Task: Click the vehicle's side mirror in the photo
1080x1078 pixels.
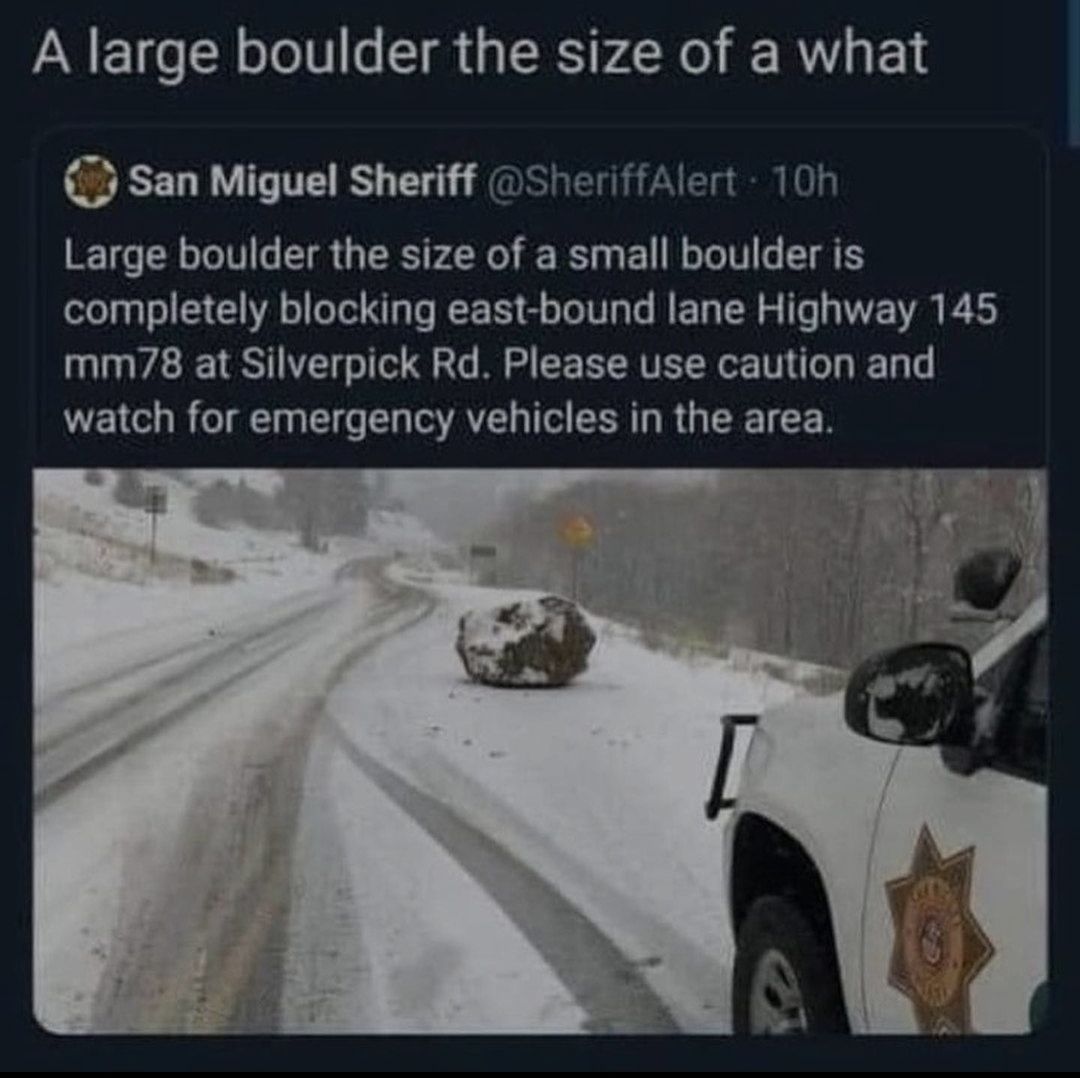Action: pos(909,694)
